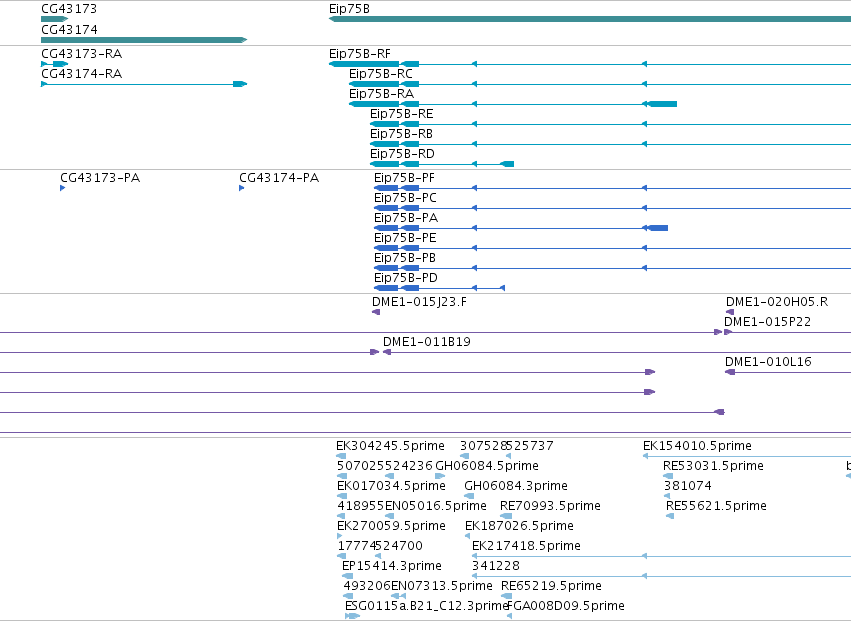Click the Eip75B-PA protein label
Screen dimensions: 851x621
tap(406, 218)
